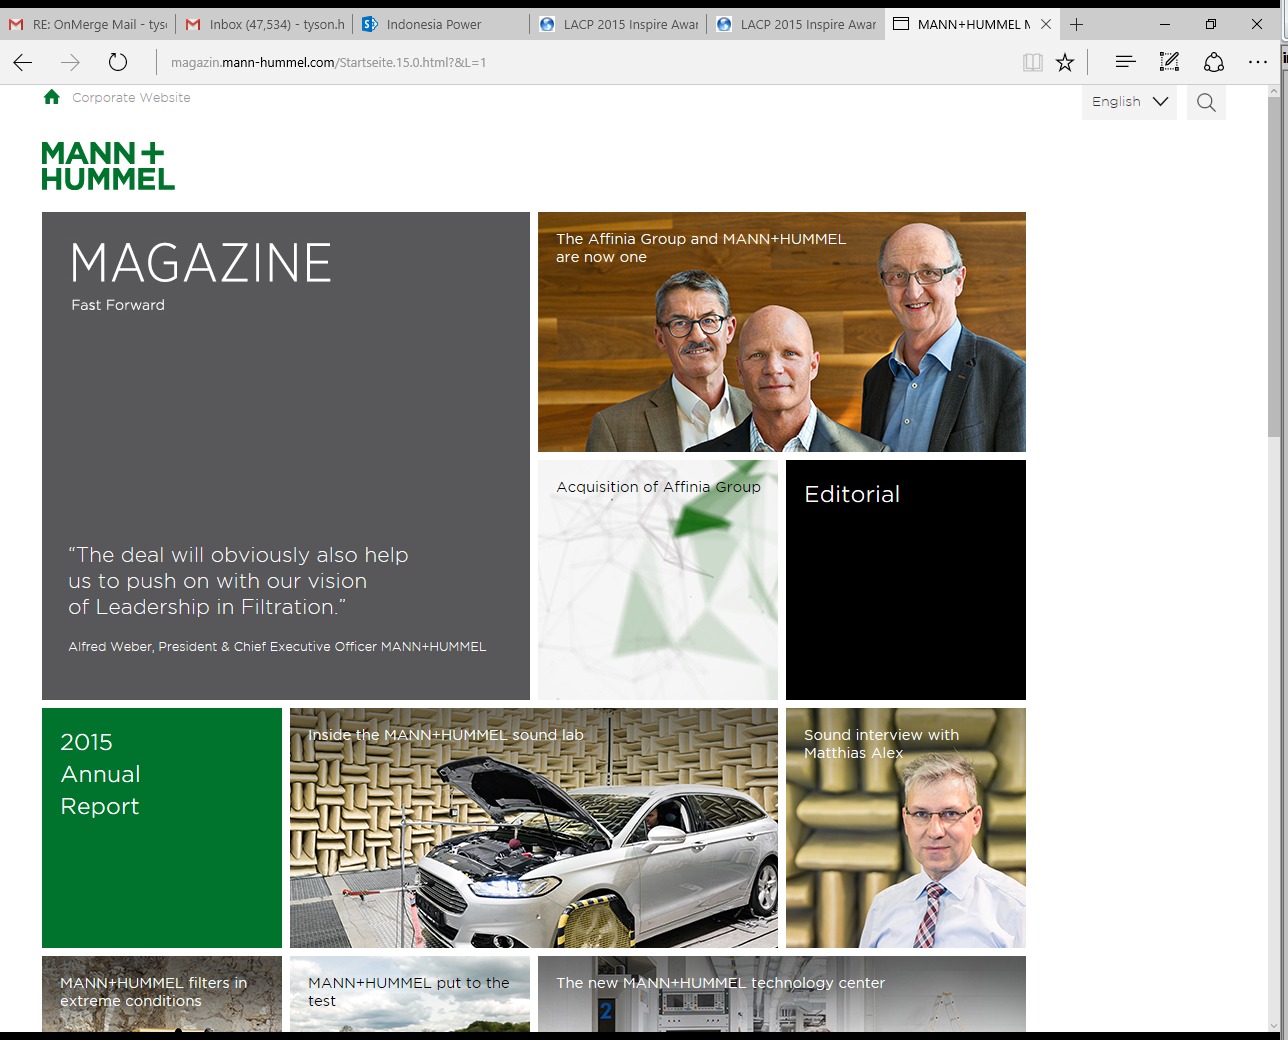Click the website search magnifier icon
1288x1040 pixels.
tap(1206, 102)
